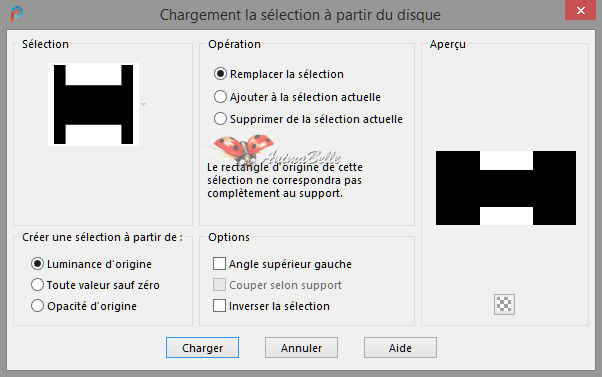Open help with the Aide button
The image size is (602, 377).
pos(400,347)
